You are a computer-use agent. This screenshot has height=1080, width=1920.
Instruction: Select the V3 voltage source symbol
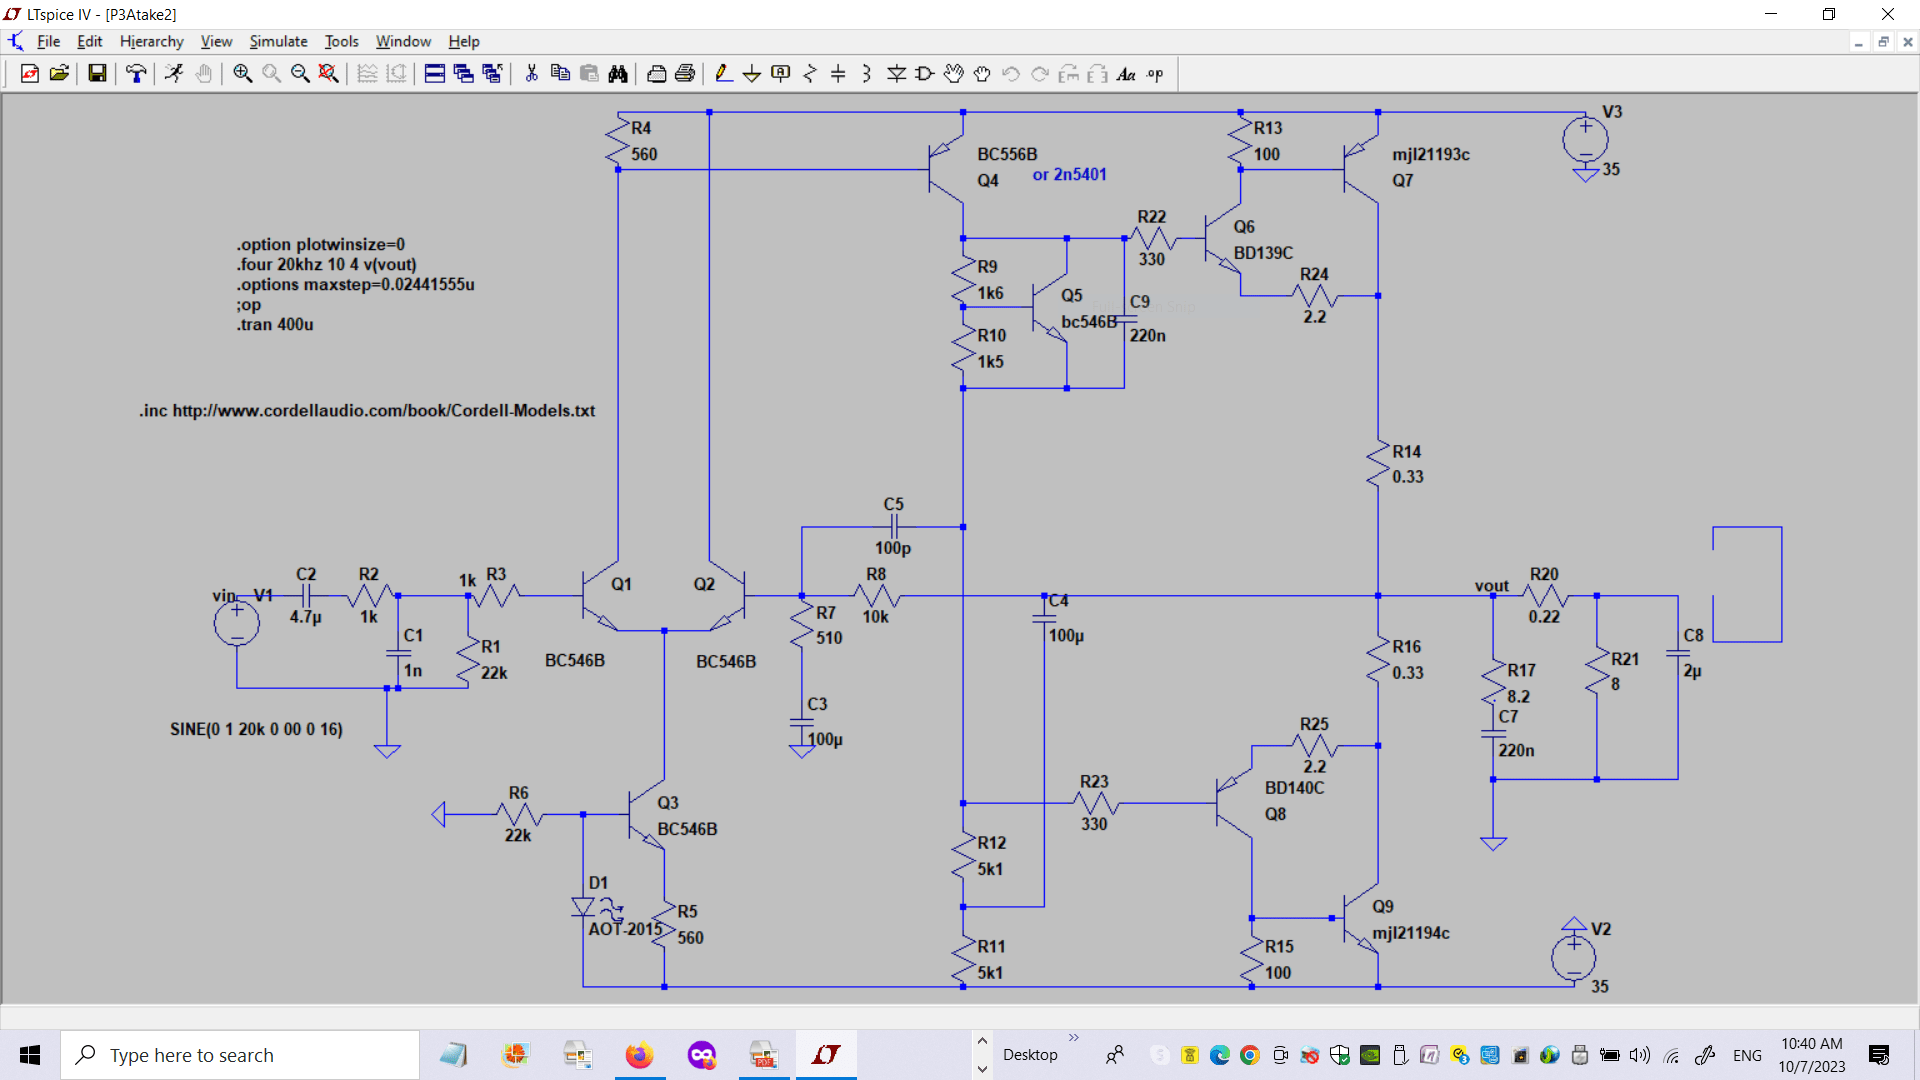tap(1585, 140)
